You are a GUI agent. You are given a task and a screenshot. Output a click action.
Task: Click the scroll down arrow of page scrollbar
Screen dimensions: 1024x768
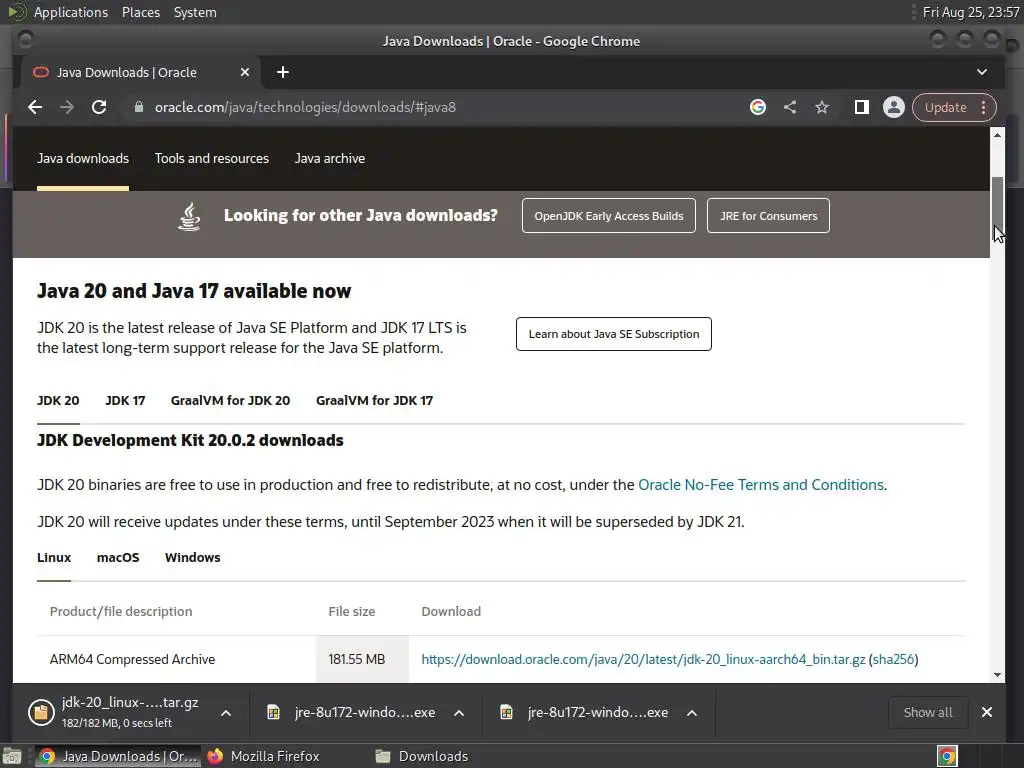[997, 675]
